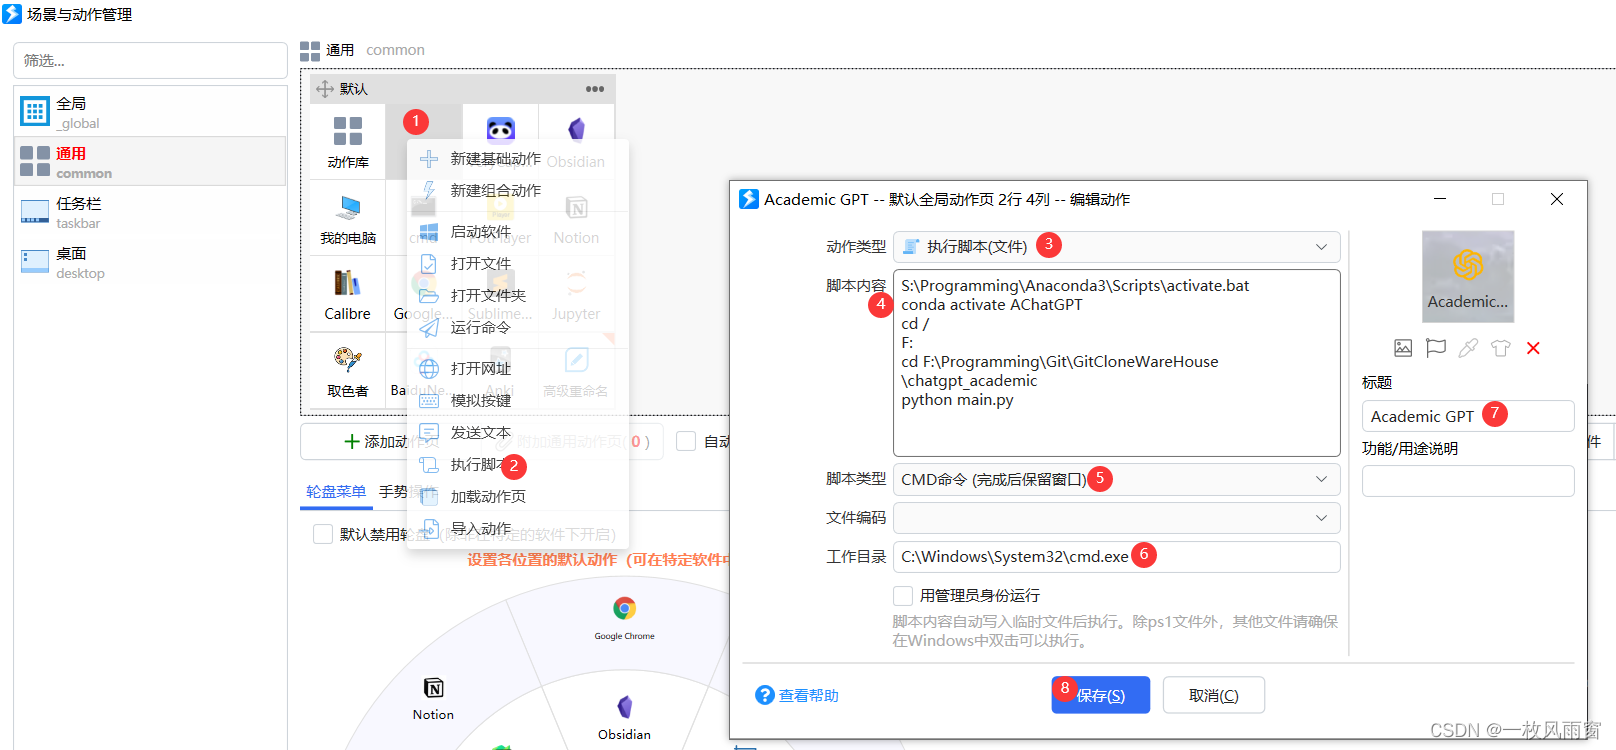Click the 功能/用途说明 description field
The width and height of the screenshot is (1616, 750).
1467,481
